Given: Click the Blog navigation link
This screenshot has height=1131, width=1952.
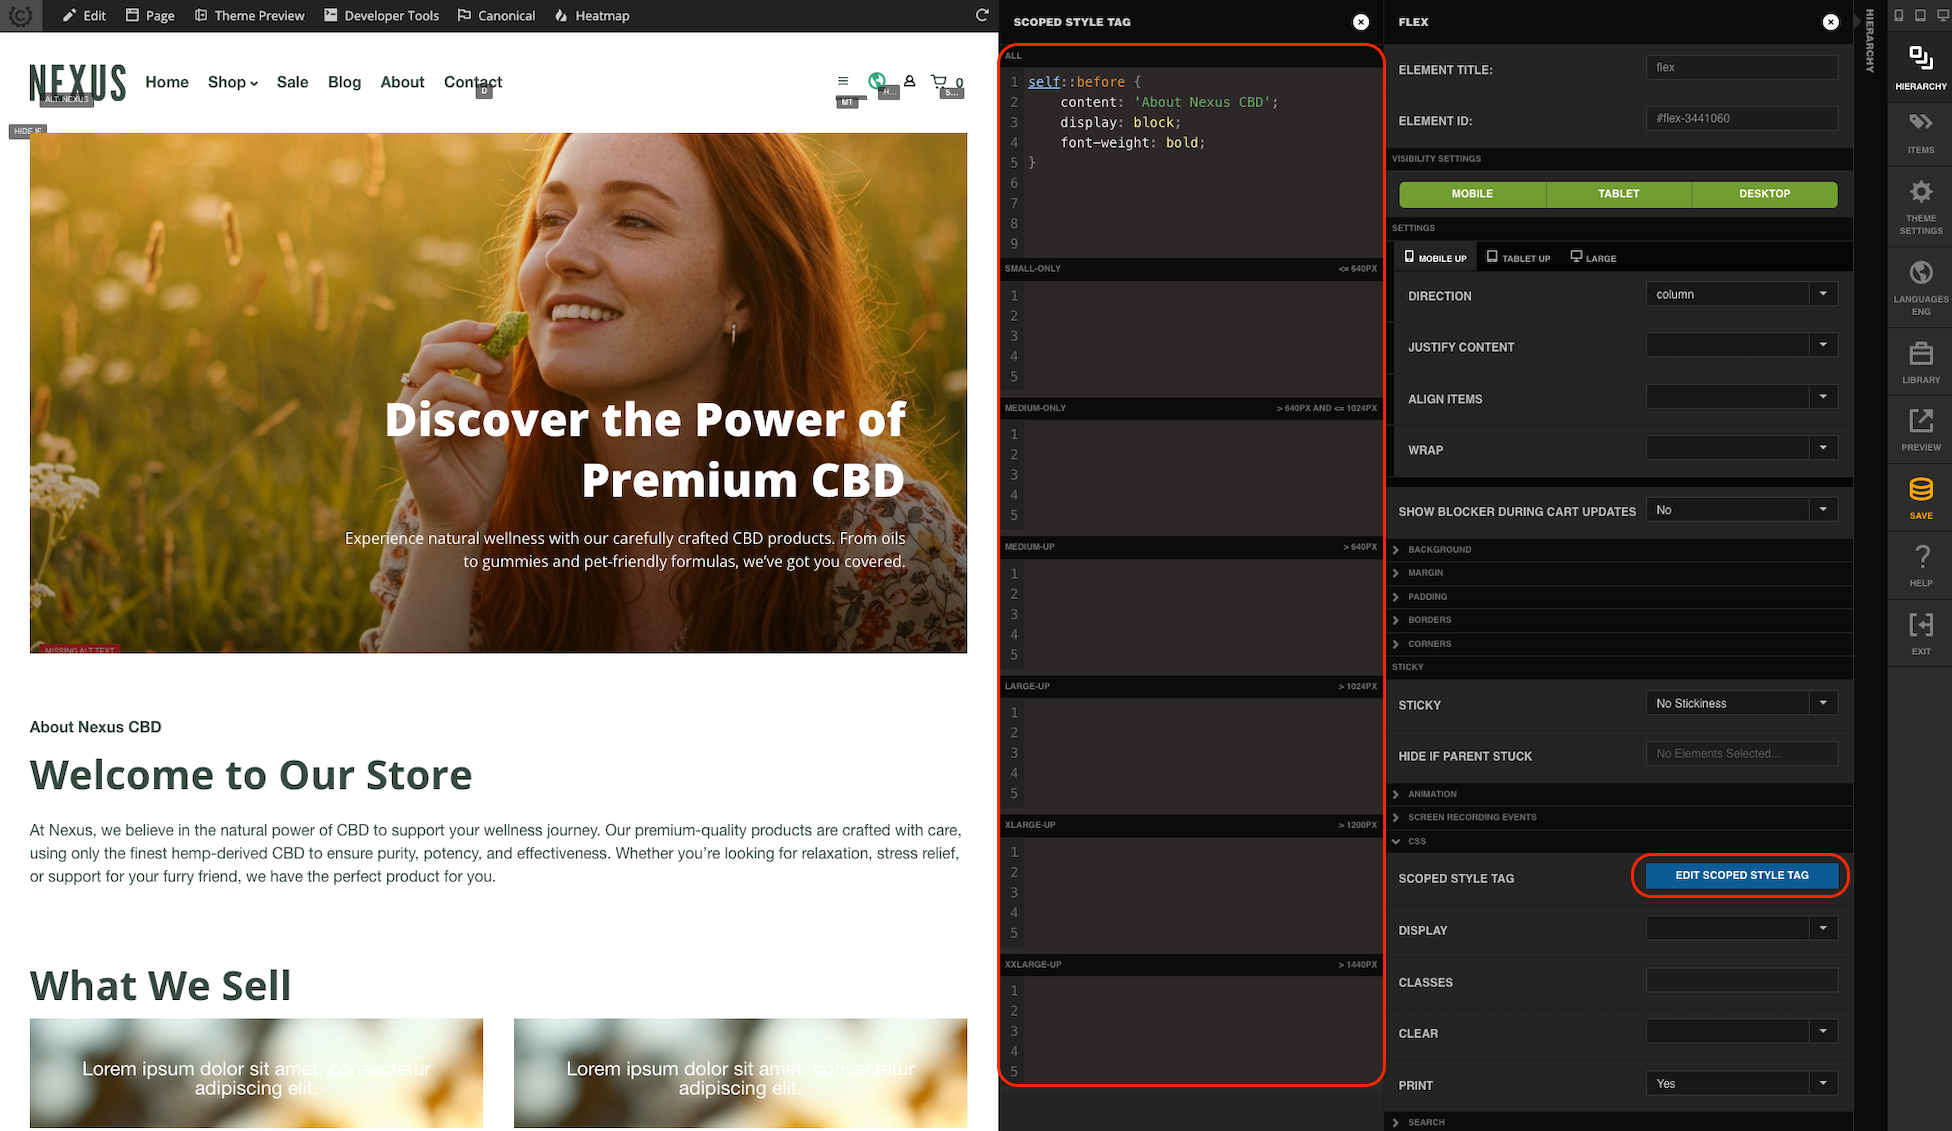Looking at the screenshot, I should pyautogui.click(x=344, y=82).
